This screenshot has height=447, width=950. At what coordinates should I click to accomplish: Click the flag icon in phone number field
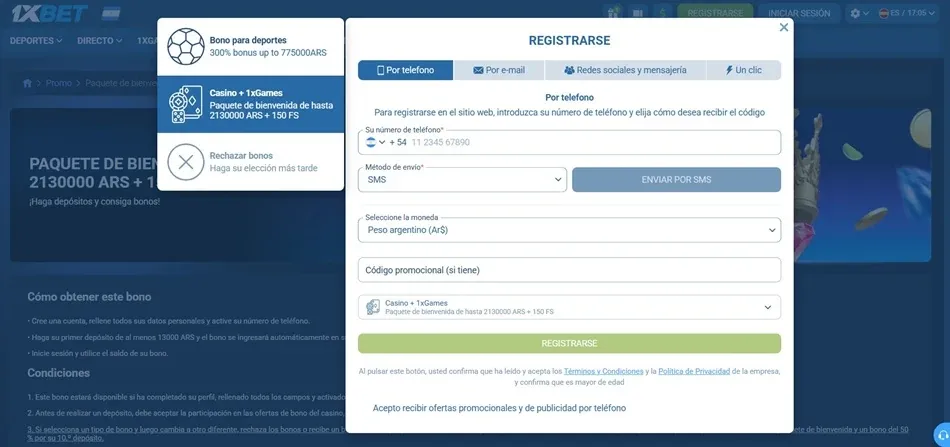pyautogui.click(x=371, y=142)
